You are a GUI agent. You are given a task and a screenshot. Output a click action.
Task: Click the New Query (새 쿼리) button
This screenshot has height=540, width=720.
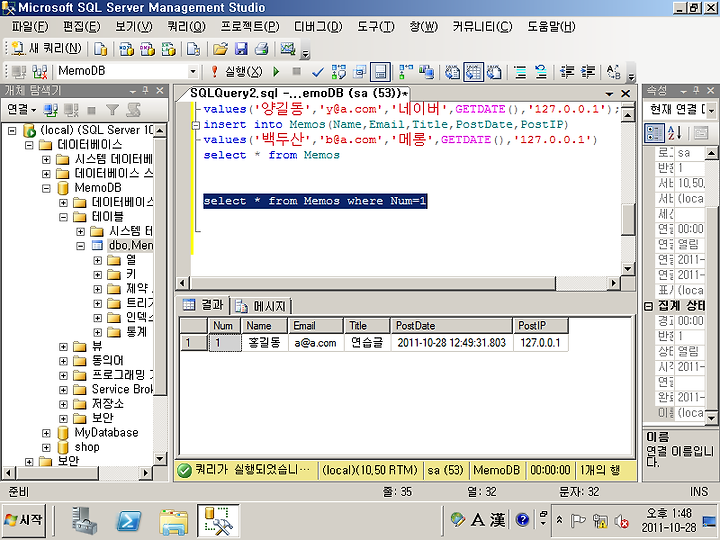[46, 48]
